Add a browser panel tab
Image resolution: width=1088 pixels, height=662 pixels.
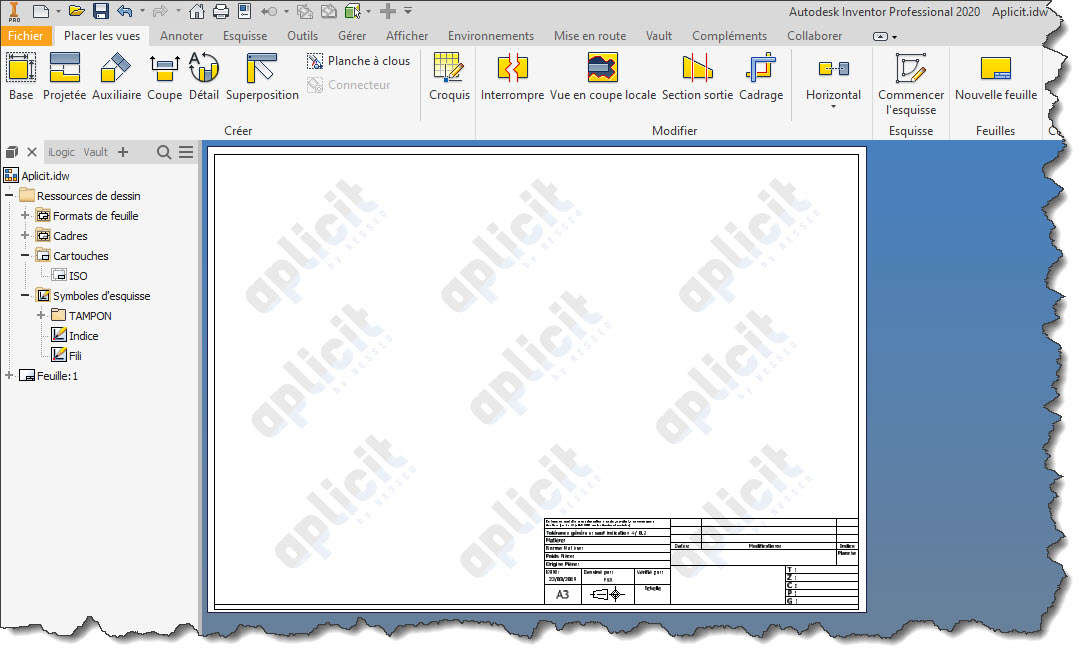coord(123,152)
